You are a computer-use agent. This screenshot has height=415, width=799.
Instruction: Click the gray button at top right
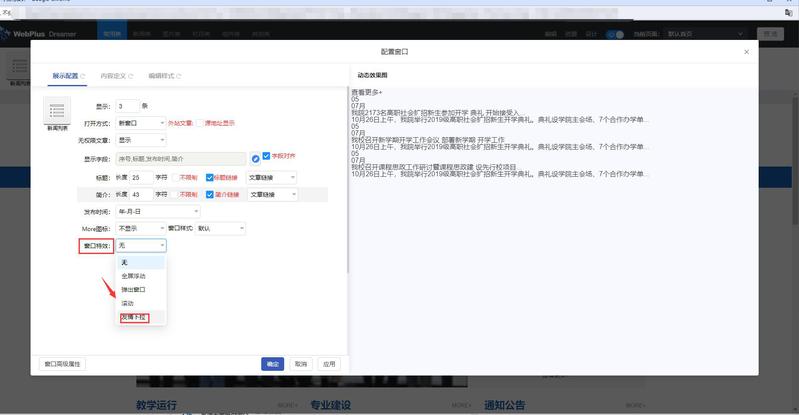(770, 34)
